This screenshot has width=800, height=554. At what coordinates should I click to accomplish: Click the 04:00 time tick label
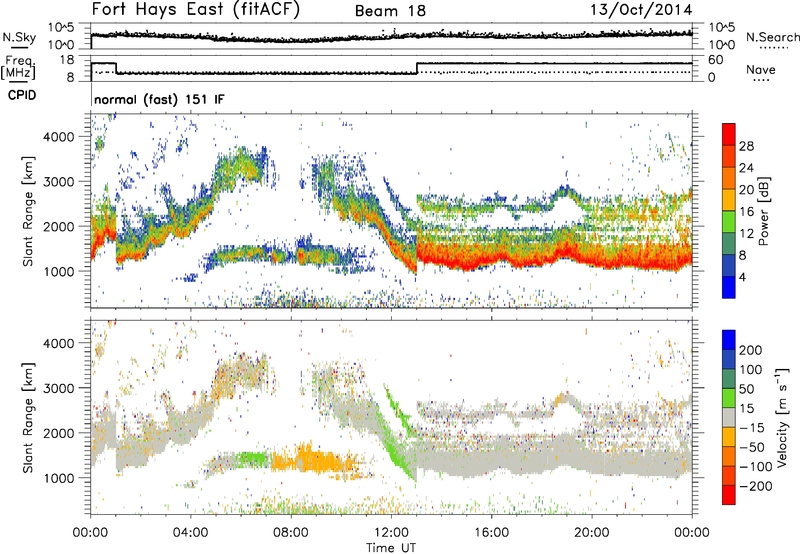(191, 533)
